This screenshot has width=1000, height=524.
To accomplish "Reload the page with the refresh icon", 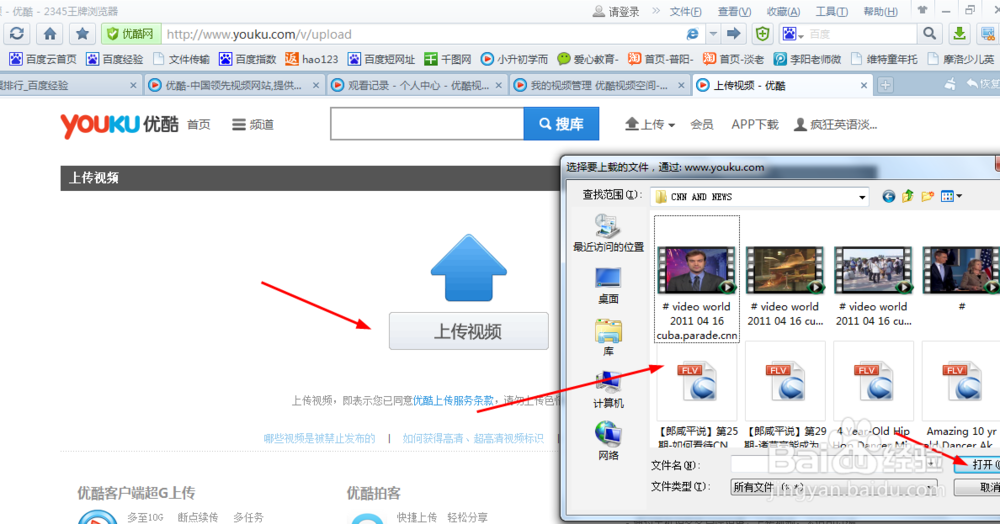I will coord(17,34).
